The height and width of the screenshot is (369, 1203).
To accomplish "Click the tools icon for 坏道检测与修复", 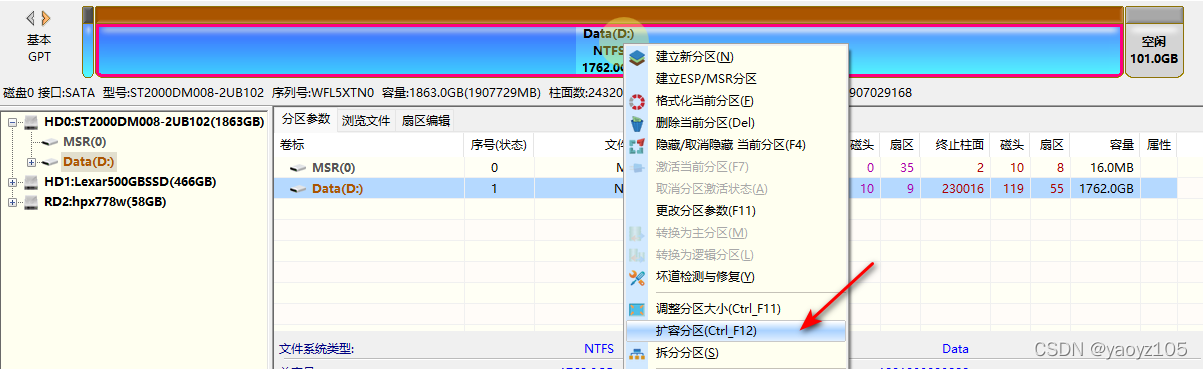I will pos(636,277).
